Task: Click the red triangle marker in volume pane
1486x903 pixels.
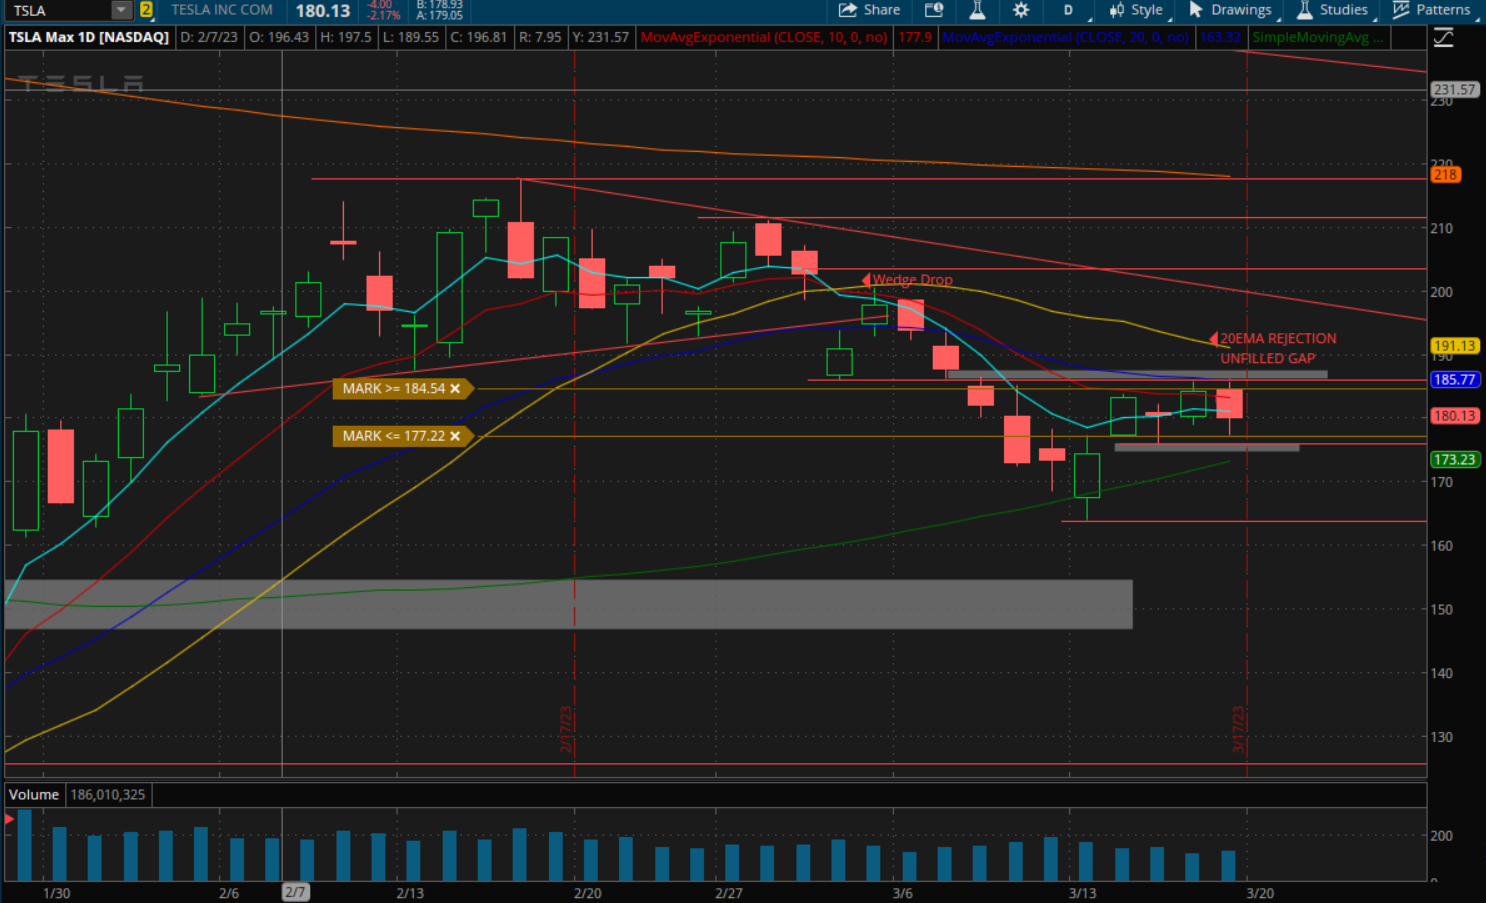Action: [x=9, y=820]
